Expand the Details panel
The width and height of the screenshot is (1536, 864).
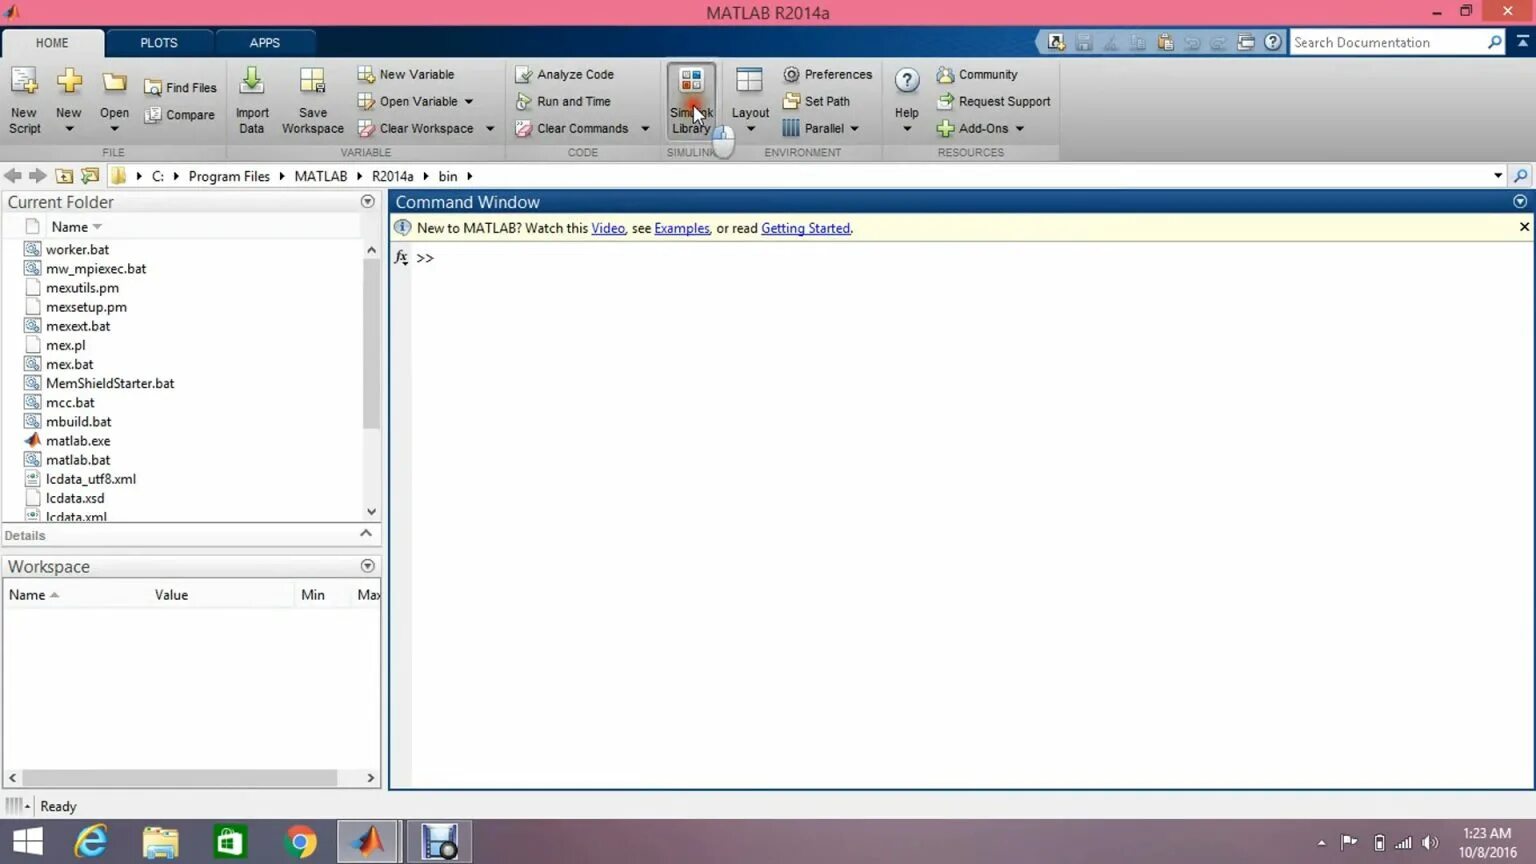366,534
